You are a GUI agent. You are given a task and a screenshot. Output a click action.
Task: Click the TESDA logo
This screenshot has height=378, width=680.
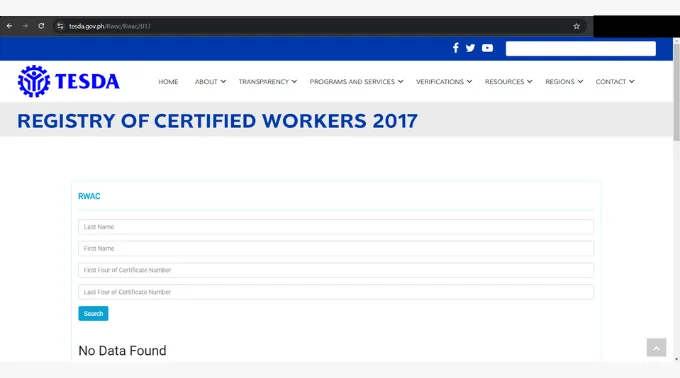(69, 81)
